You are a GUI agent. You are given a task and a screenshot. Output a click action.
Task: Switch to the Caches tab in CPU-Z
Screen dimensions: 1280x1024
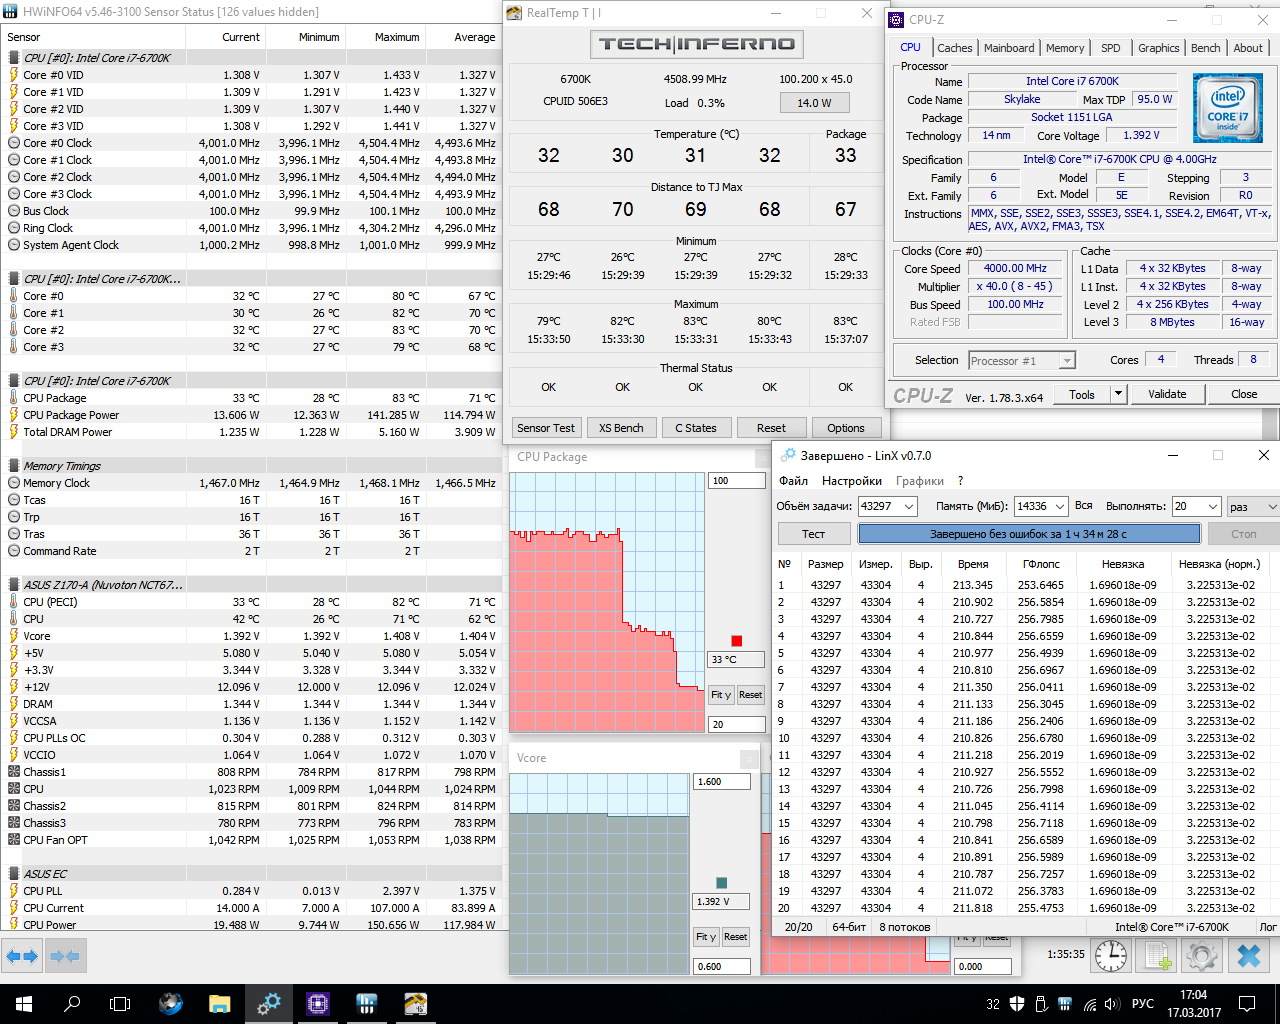click(x=954, y=48)
